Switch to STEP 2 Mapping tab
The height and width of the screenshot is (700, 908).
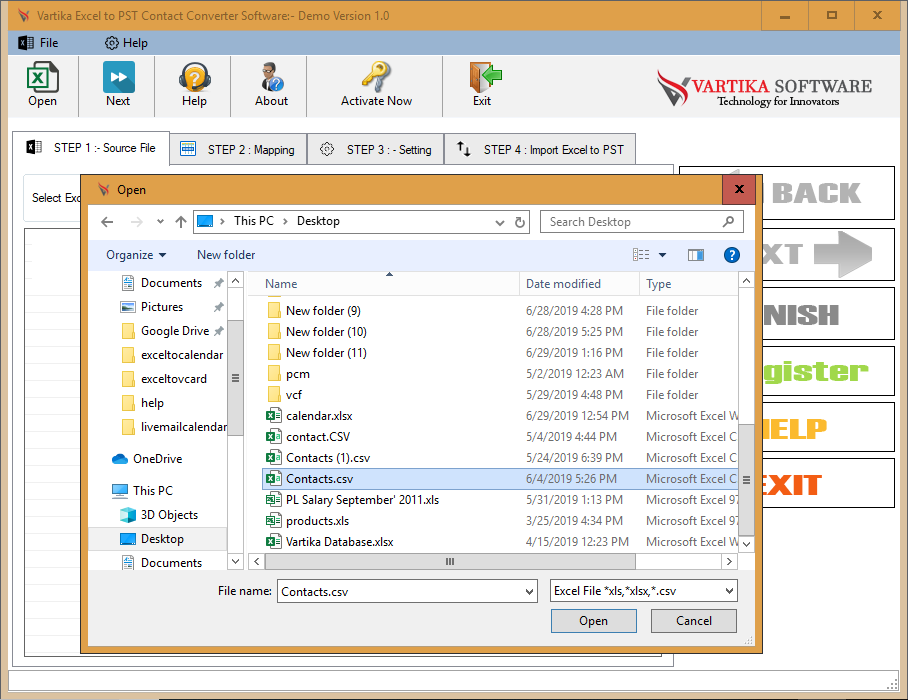pyautogui.click(x=238, y=150)
